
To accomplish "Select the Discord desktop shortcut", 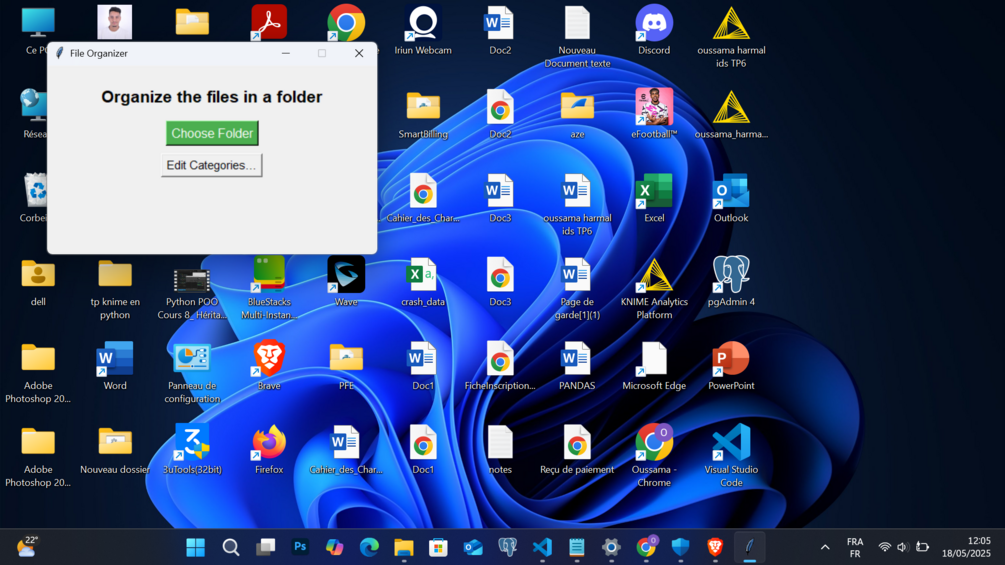I will click(x=654, y=31).
